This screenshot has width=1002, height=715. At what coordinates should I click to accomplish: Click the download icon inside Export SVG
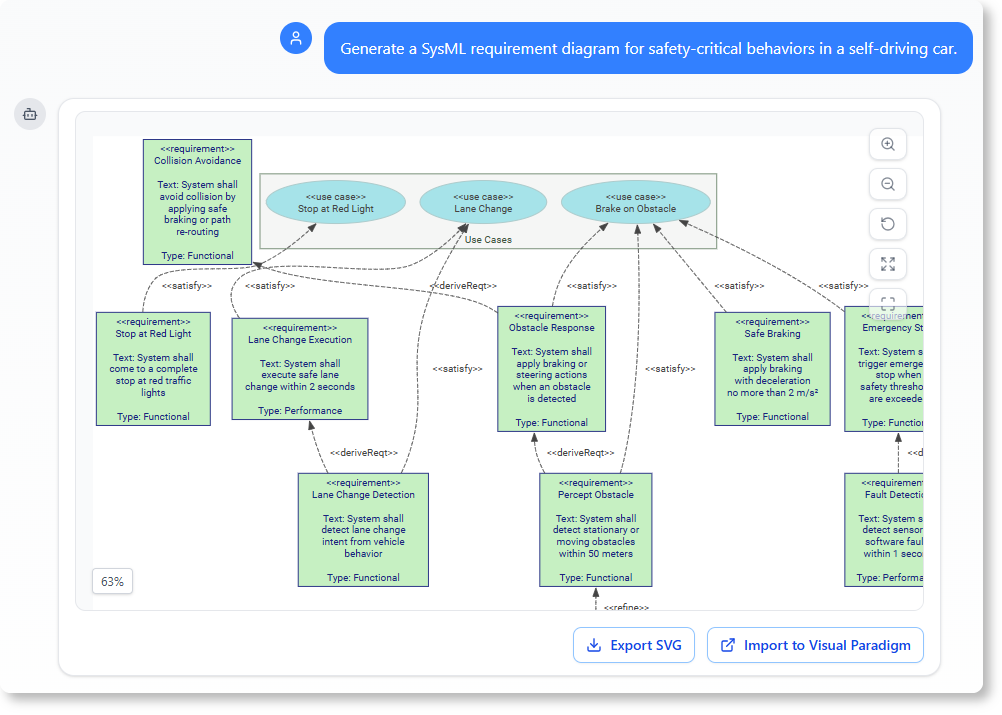[593, 645]
